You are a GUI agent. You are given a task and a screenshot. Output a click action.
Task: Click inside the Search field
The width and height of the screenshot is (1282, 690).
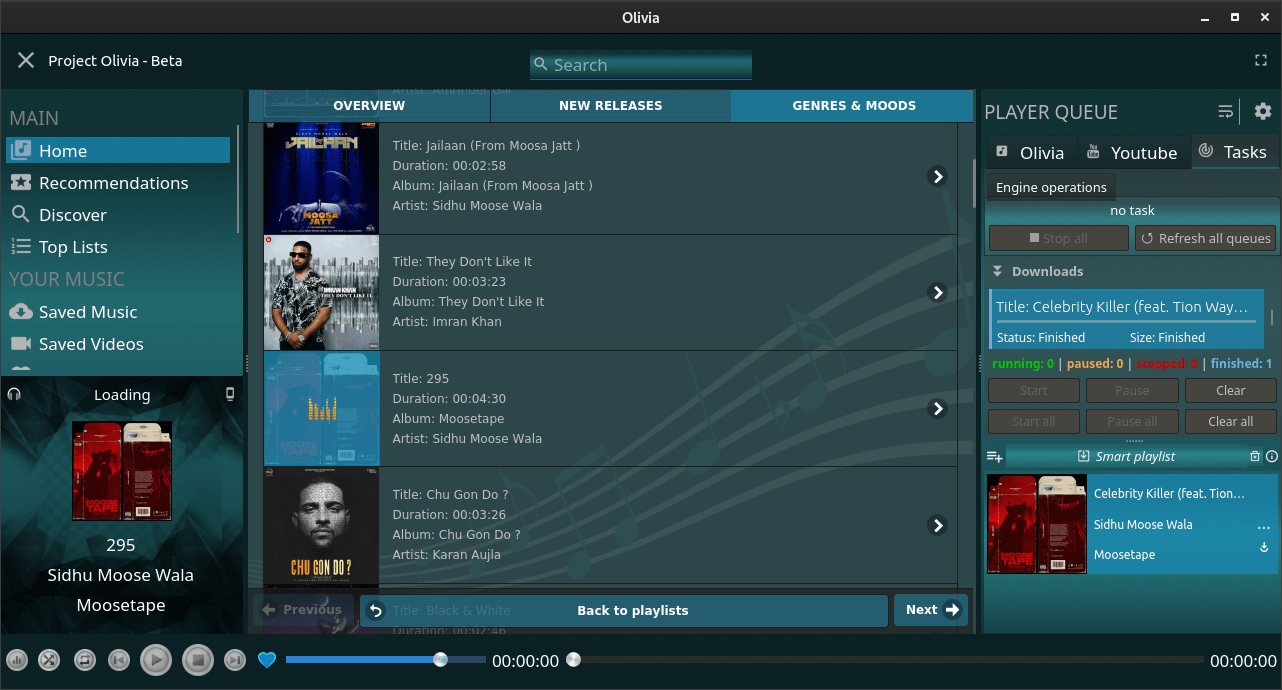[640, 65]
